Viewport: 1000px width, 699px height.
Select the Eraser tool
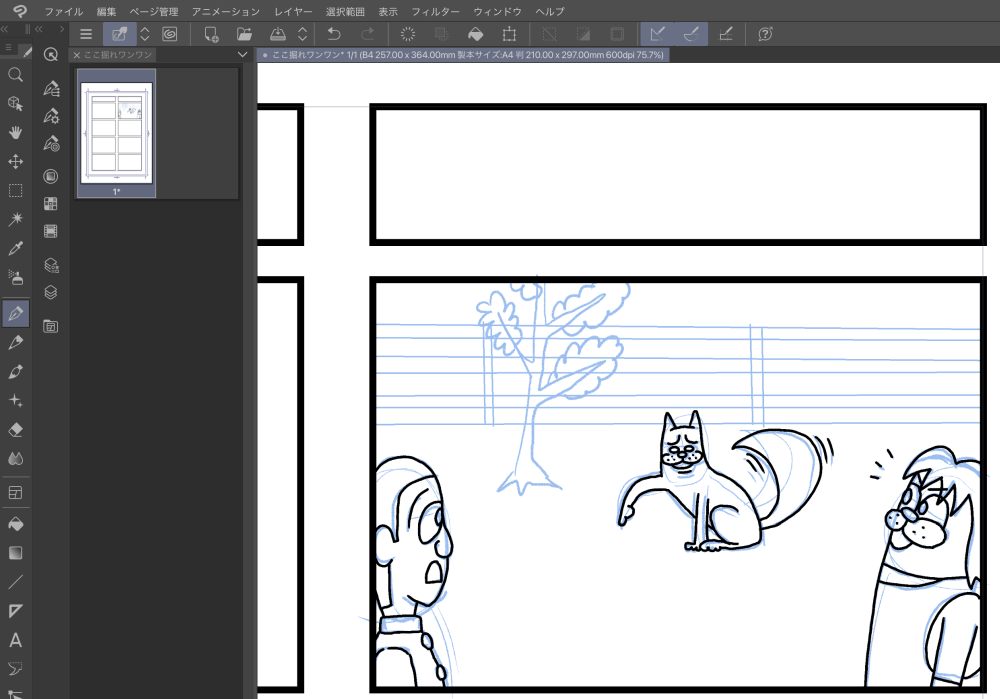click(x=15, y=430)
